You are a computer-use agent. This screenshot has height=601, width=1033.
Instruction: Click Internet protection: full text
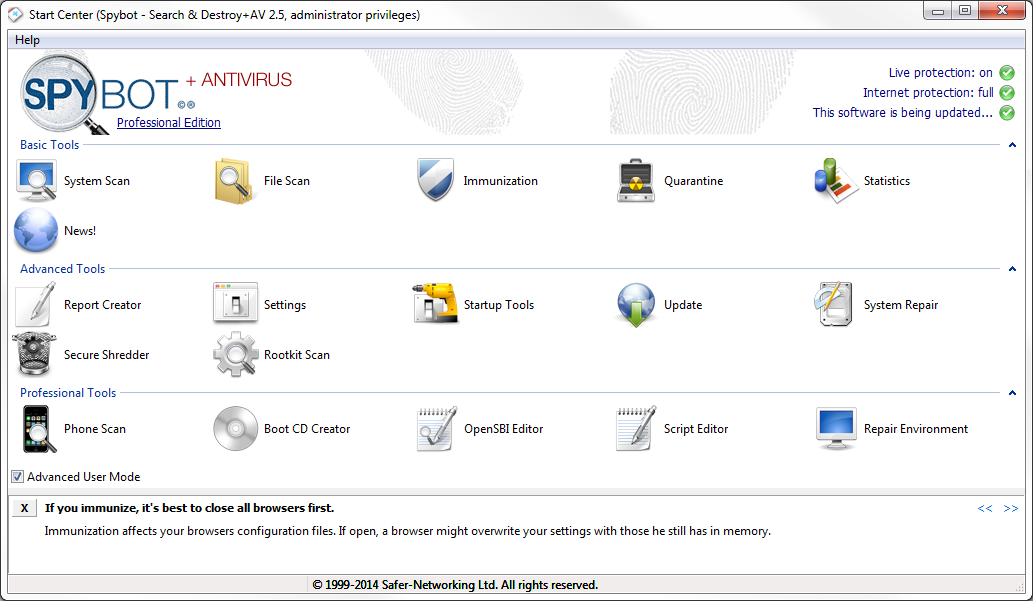[x=928, y=93]
